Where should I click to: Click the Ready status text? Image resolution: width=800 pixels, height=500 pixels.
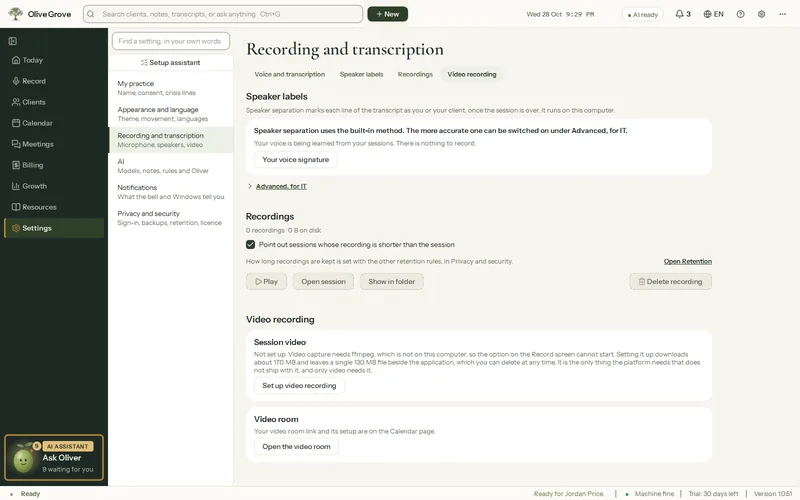pos(30,493)
